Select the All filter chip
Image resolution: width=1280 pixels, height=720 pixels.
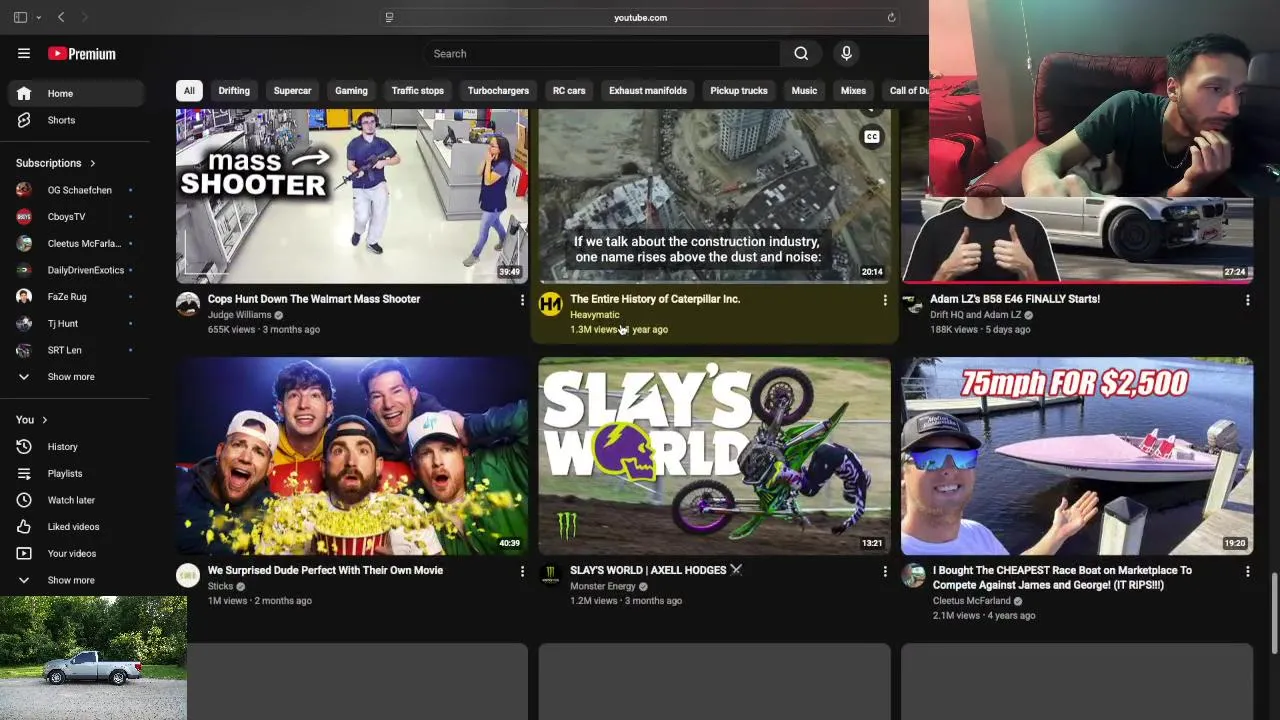(189, 91)
